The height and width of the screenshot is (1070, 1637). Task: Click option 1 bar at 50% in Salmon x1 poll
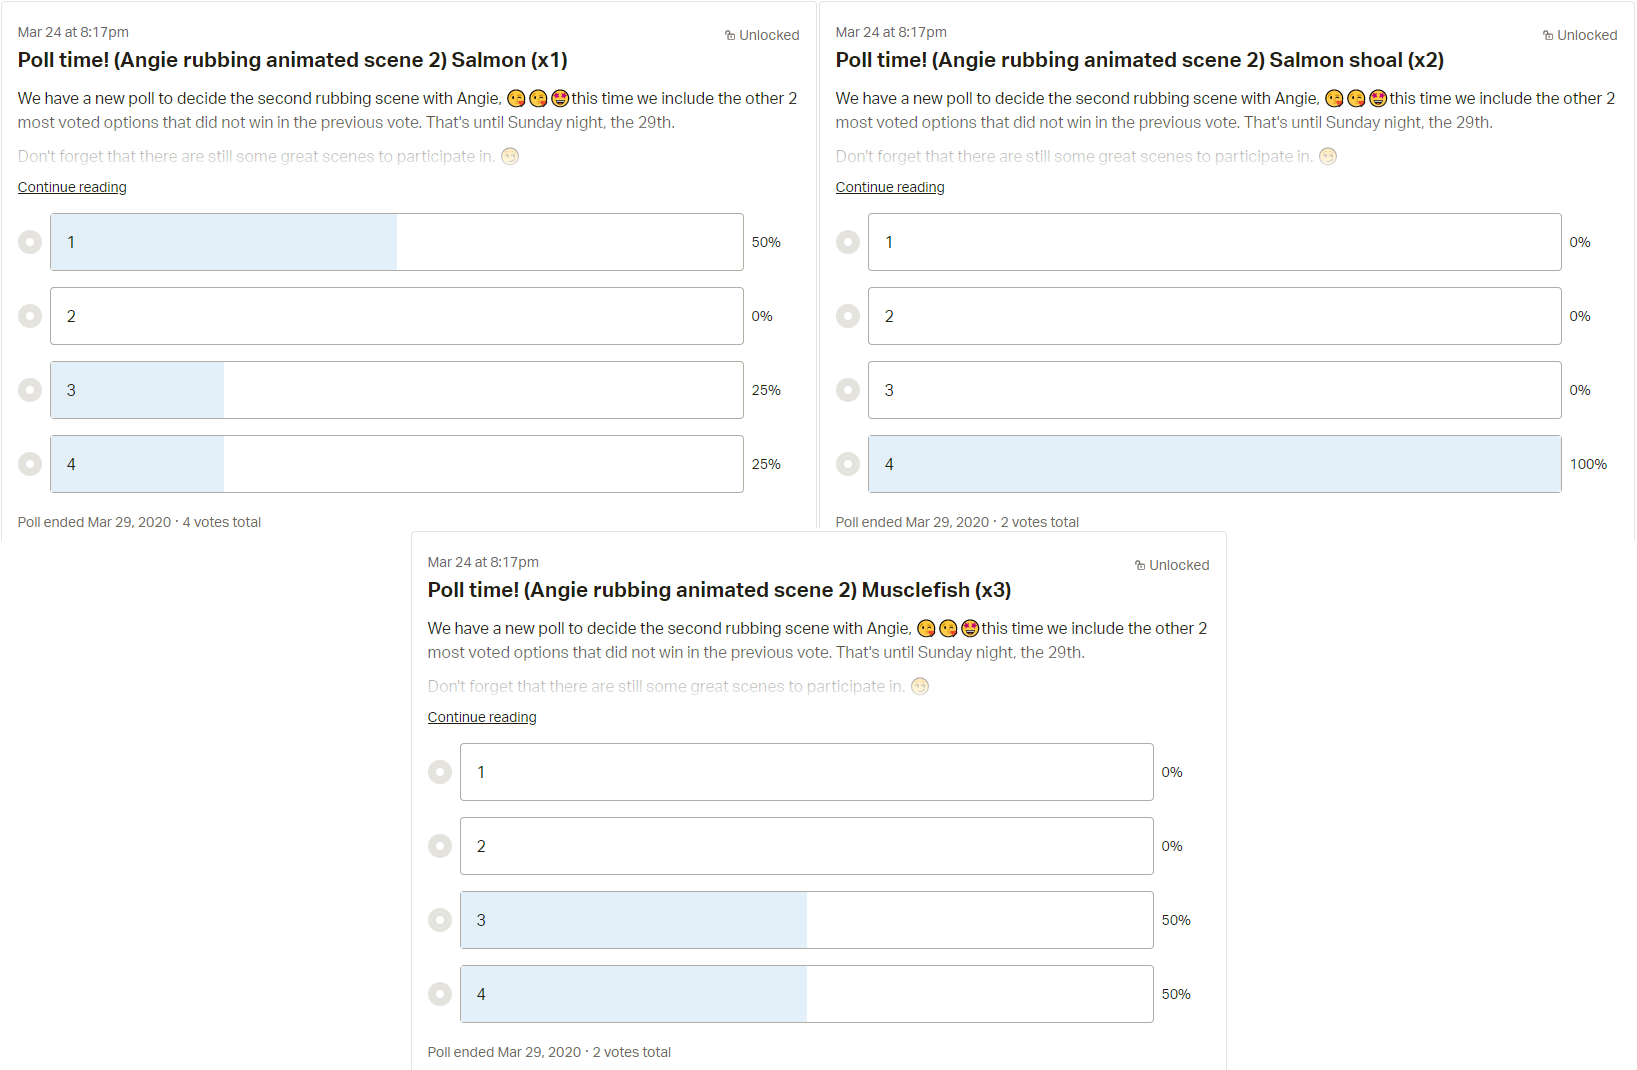click(397, 242)
